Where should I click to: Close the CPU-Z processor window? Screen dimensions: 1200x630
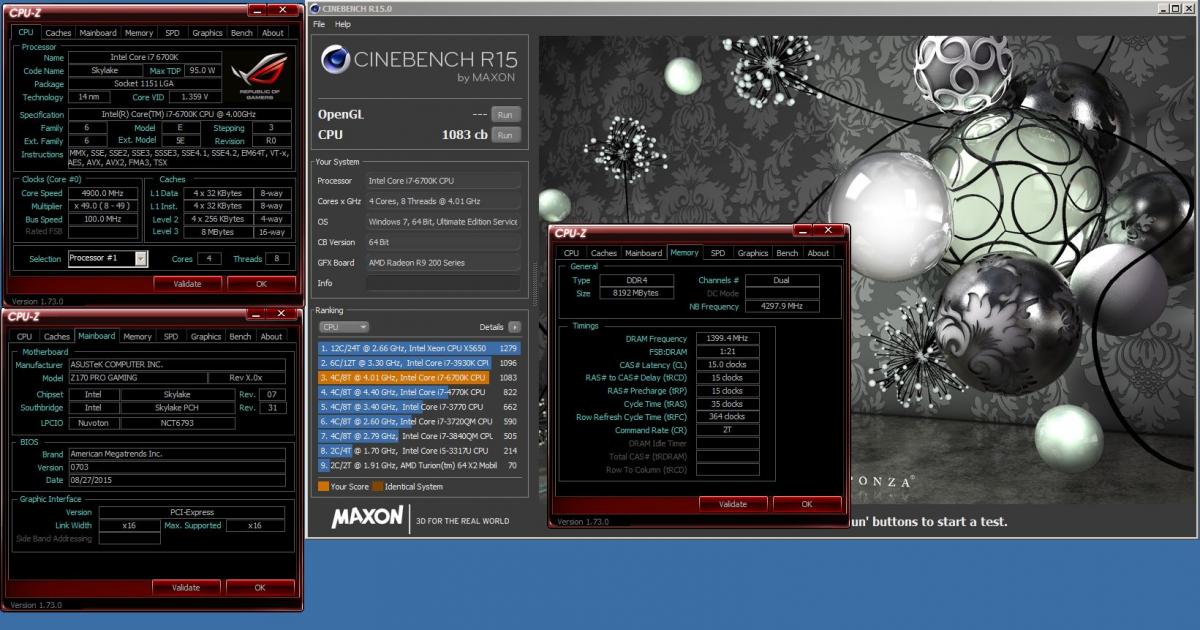click(281, 11)
